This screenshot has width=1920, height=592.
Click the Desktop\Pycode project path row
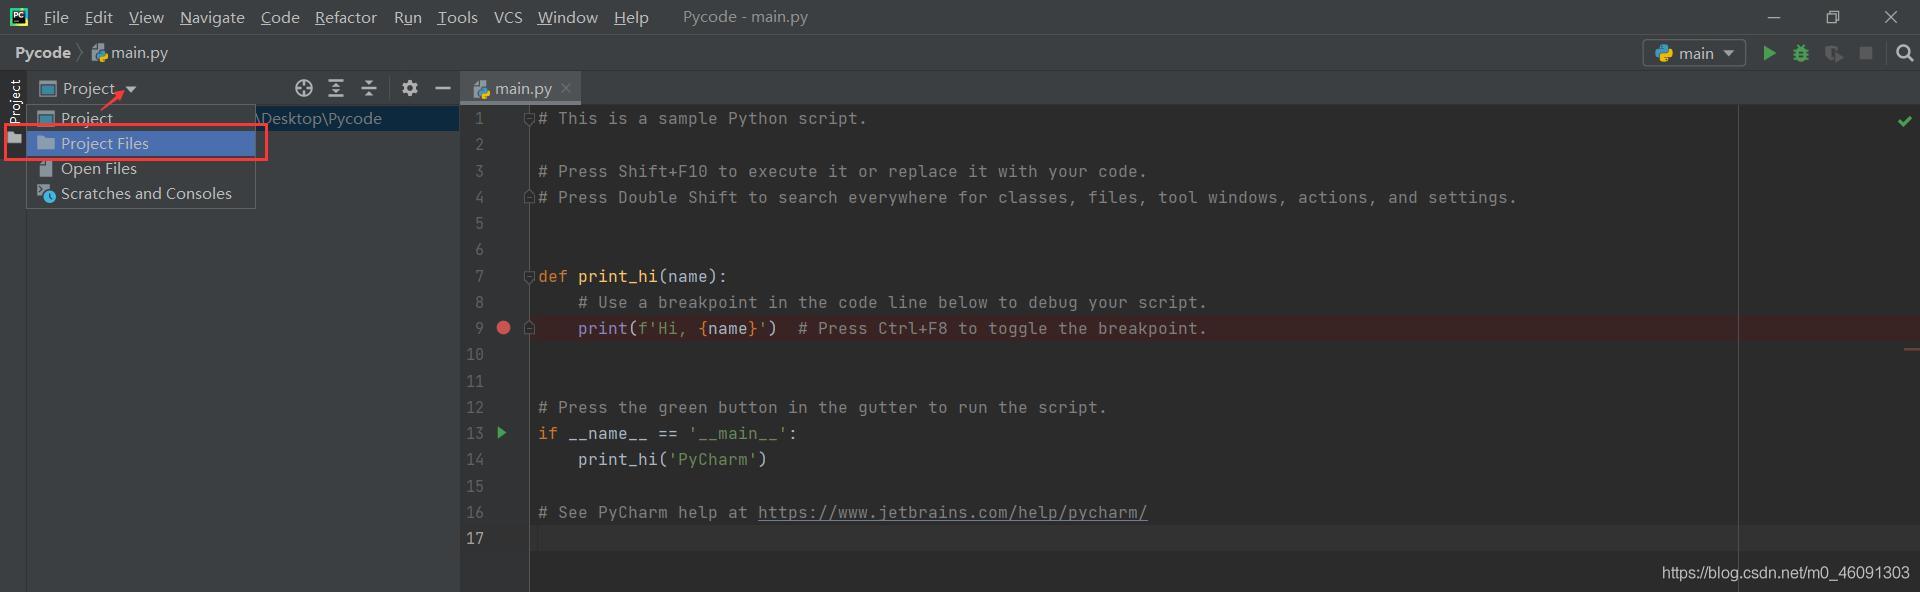click(357, 118)
